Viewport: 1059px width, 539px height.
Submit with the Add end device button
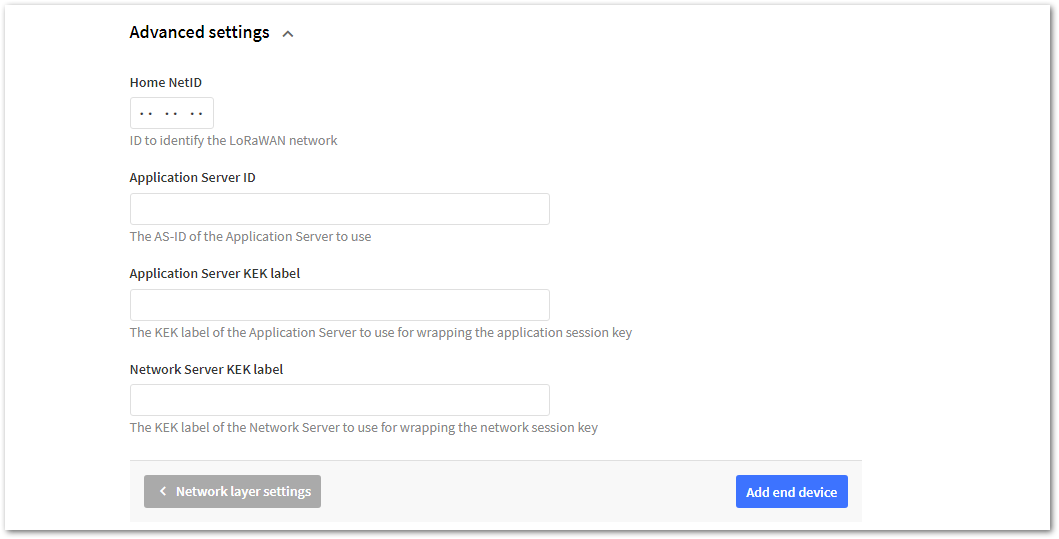[x=792, y=492]
